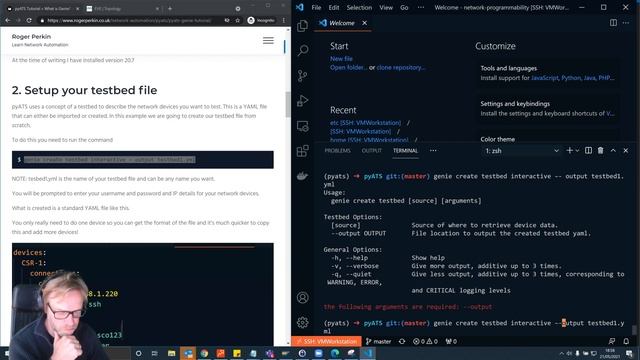Click the SSH: VMWorkstation remote status indicator
The height and width of the screenshot is (360, 640).
point(327,341)
